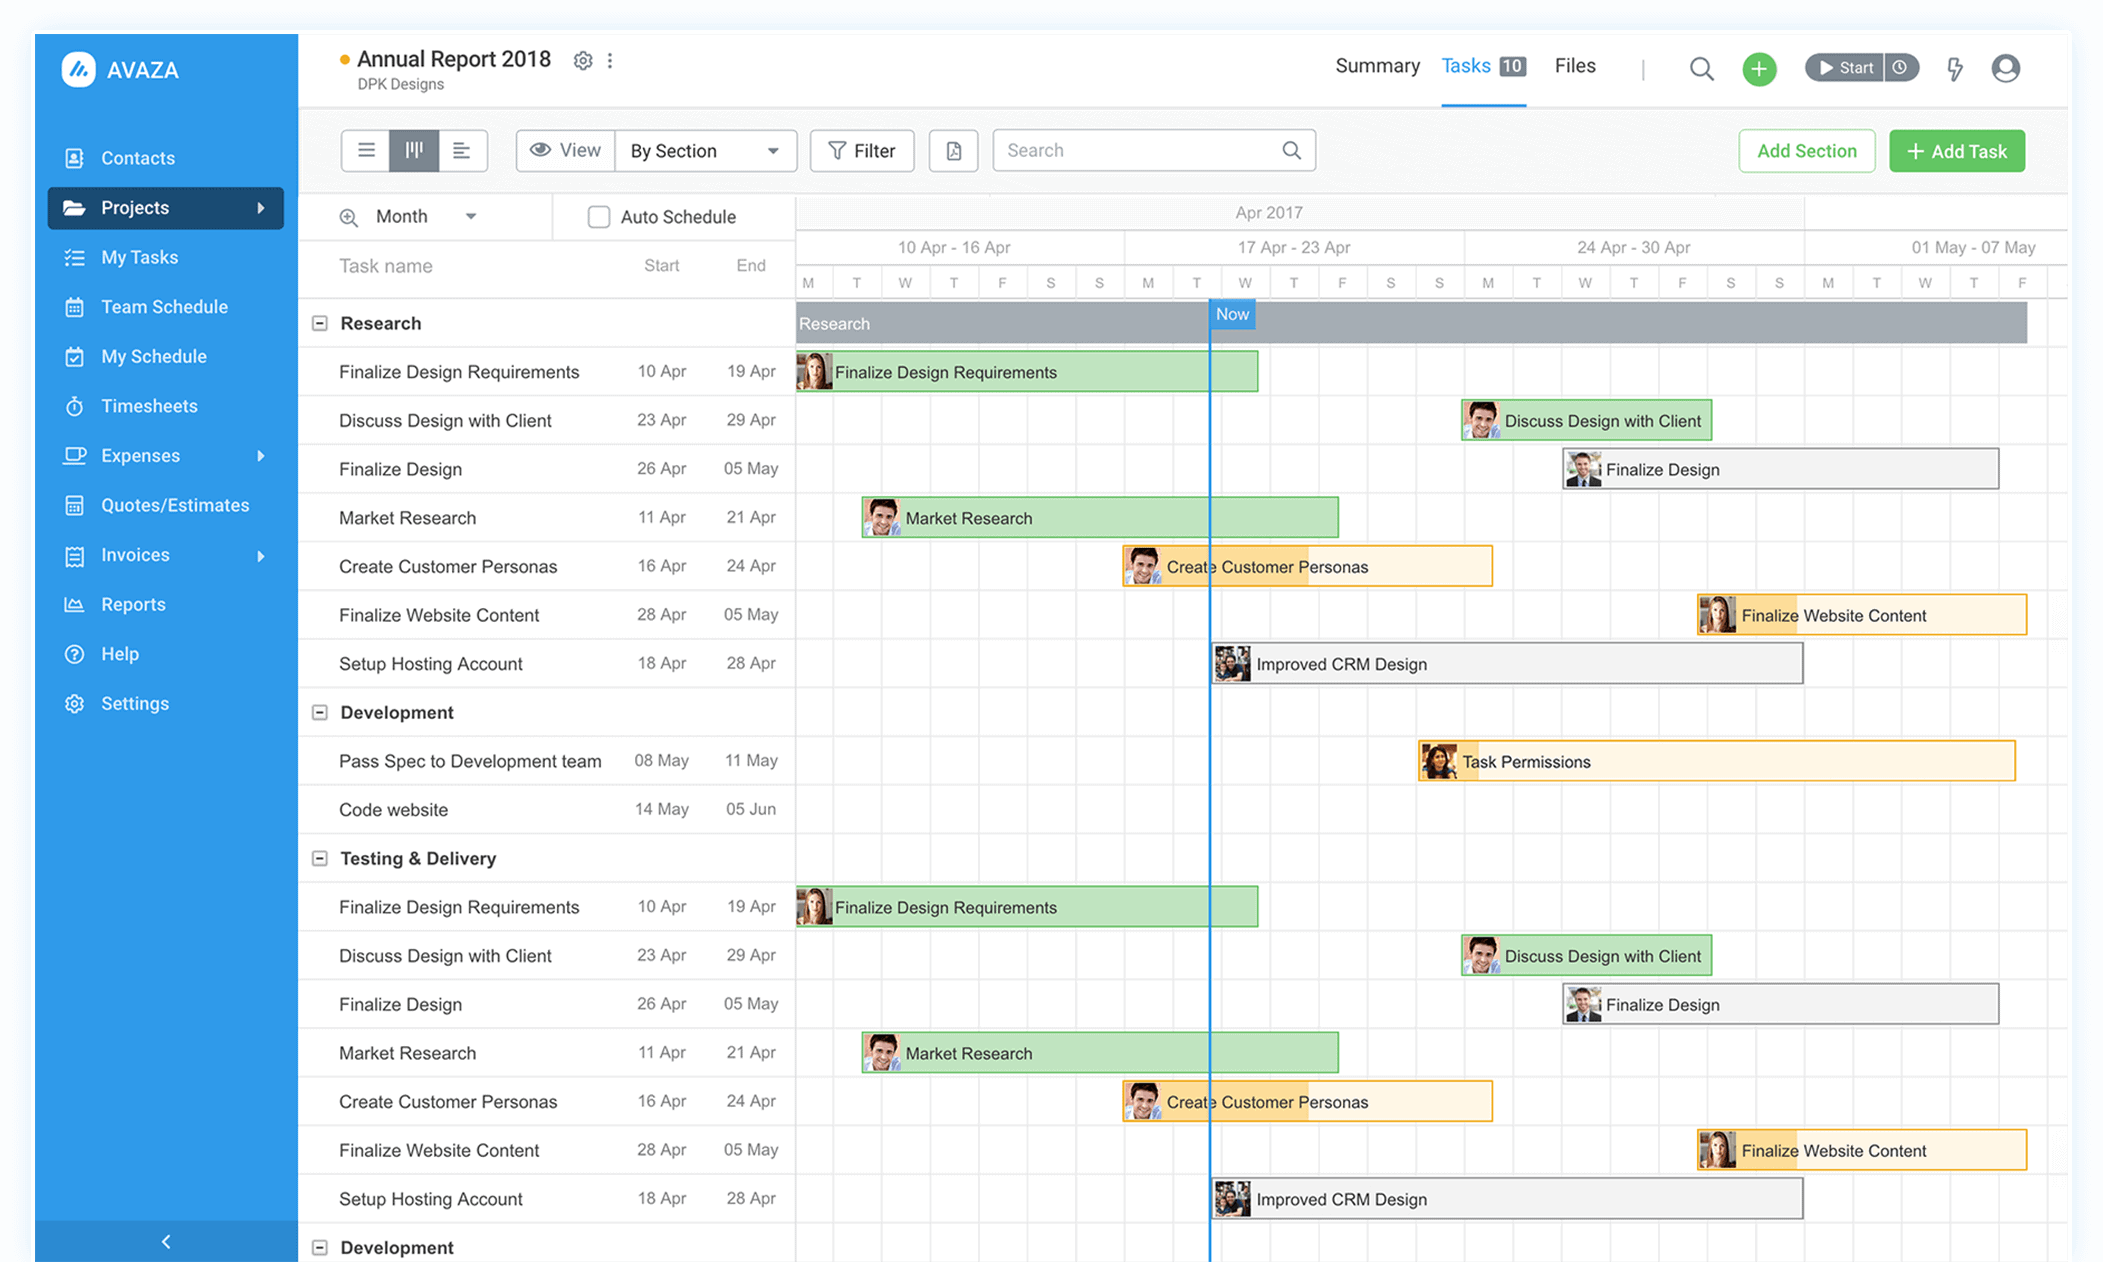Image resolution: width=2103 pixels, height=1262 pixels.
Task: Open the quick actions lightning bolt icon
Action: coord(1955,67)
